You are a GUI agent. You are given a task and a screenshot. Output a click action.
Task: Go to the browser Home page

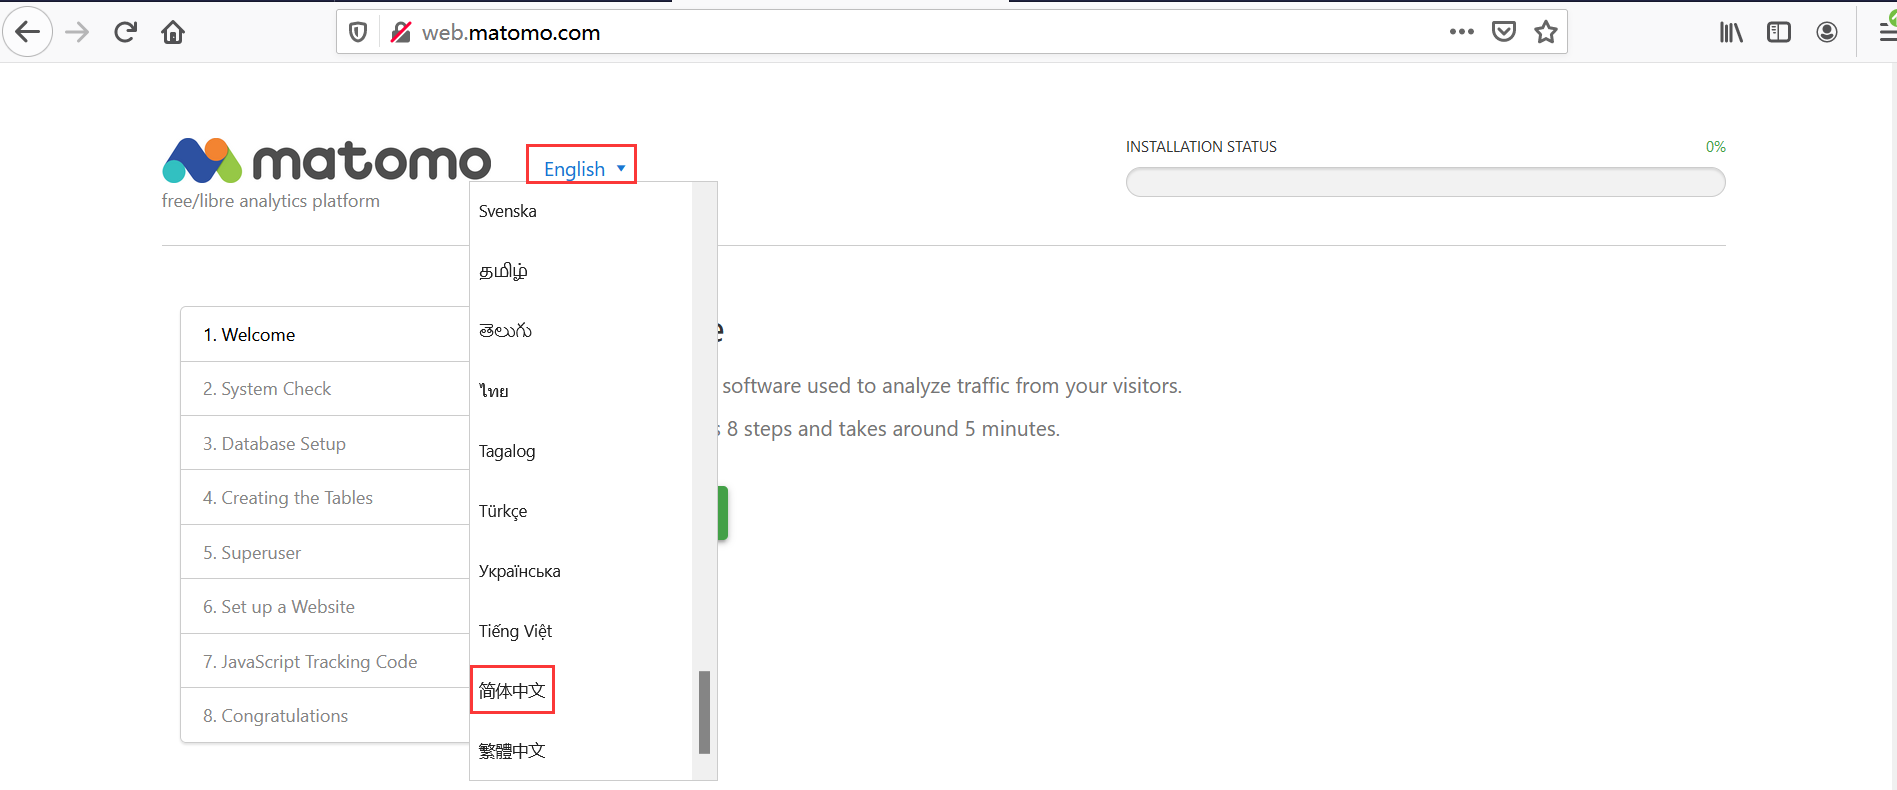tap(173, 32)
